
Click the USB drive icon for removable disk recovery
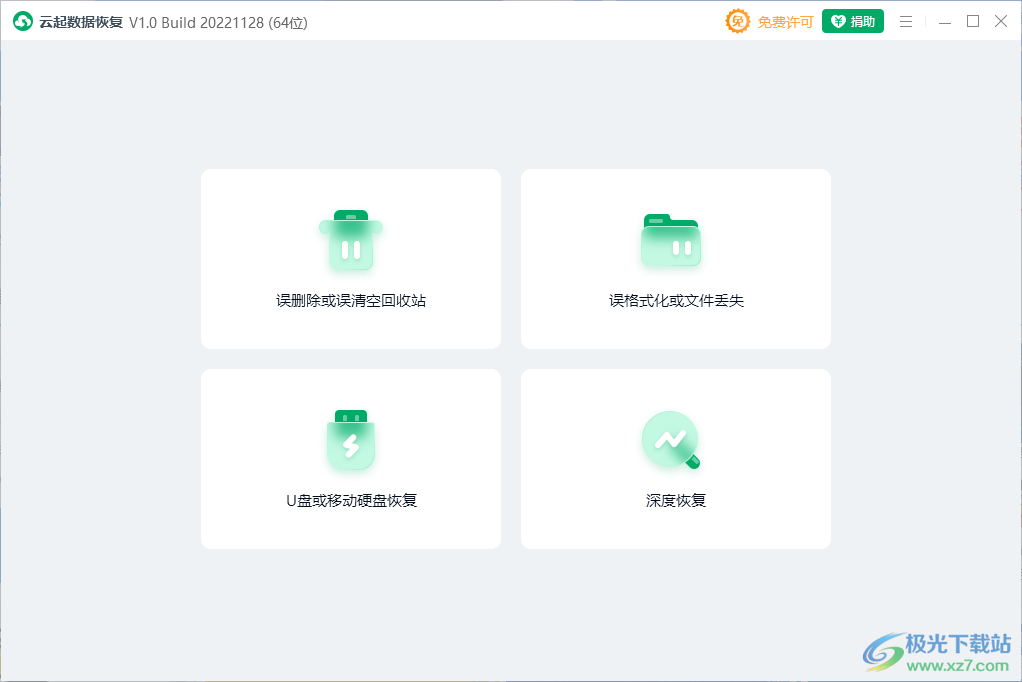click(350, 440)
